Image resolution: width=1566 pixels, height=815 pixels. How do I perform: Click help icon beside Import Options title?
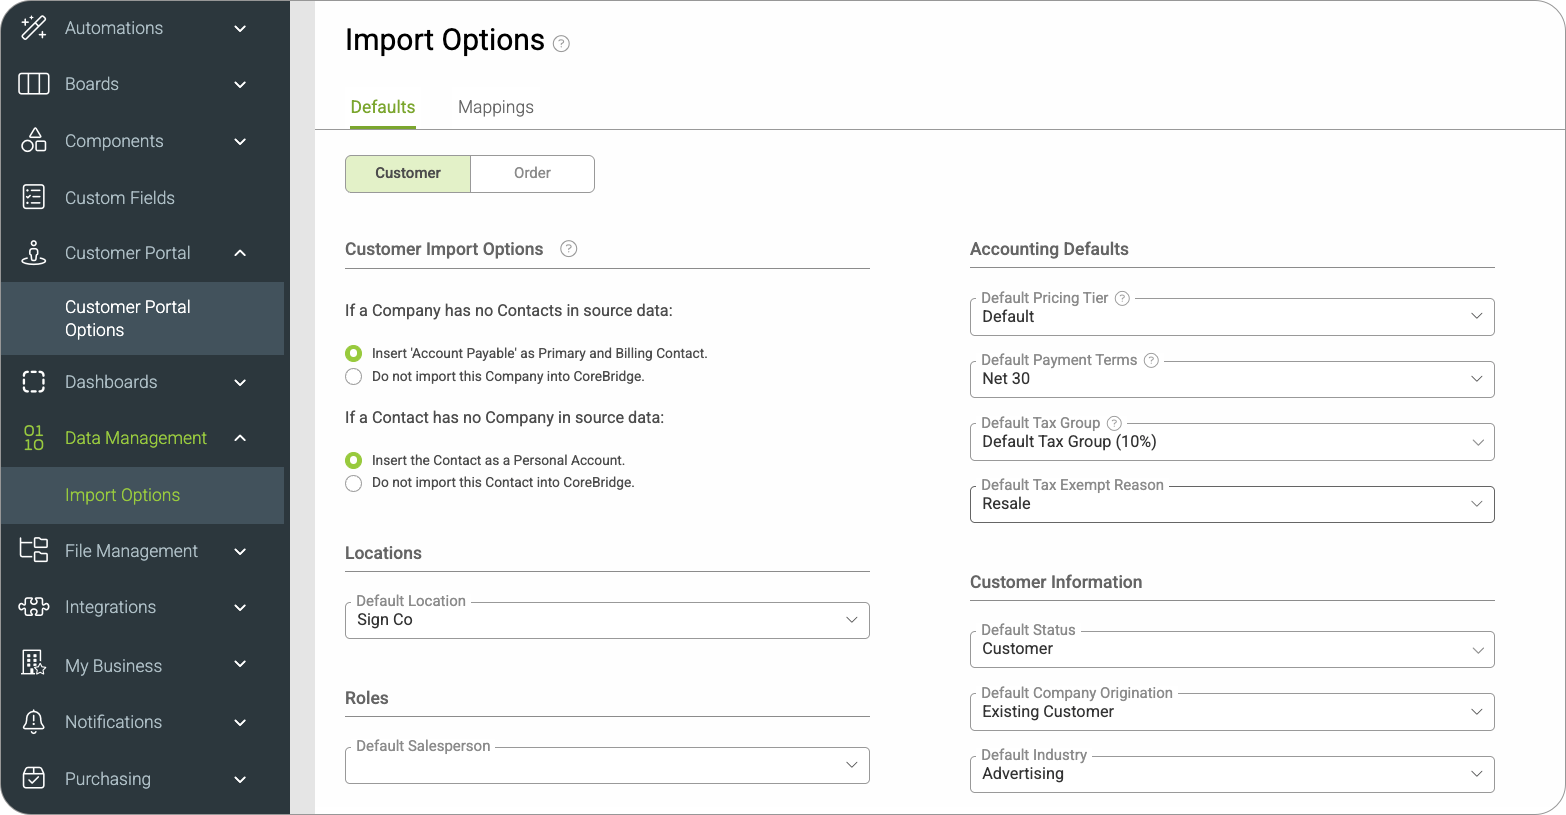562,43
